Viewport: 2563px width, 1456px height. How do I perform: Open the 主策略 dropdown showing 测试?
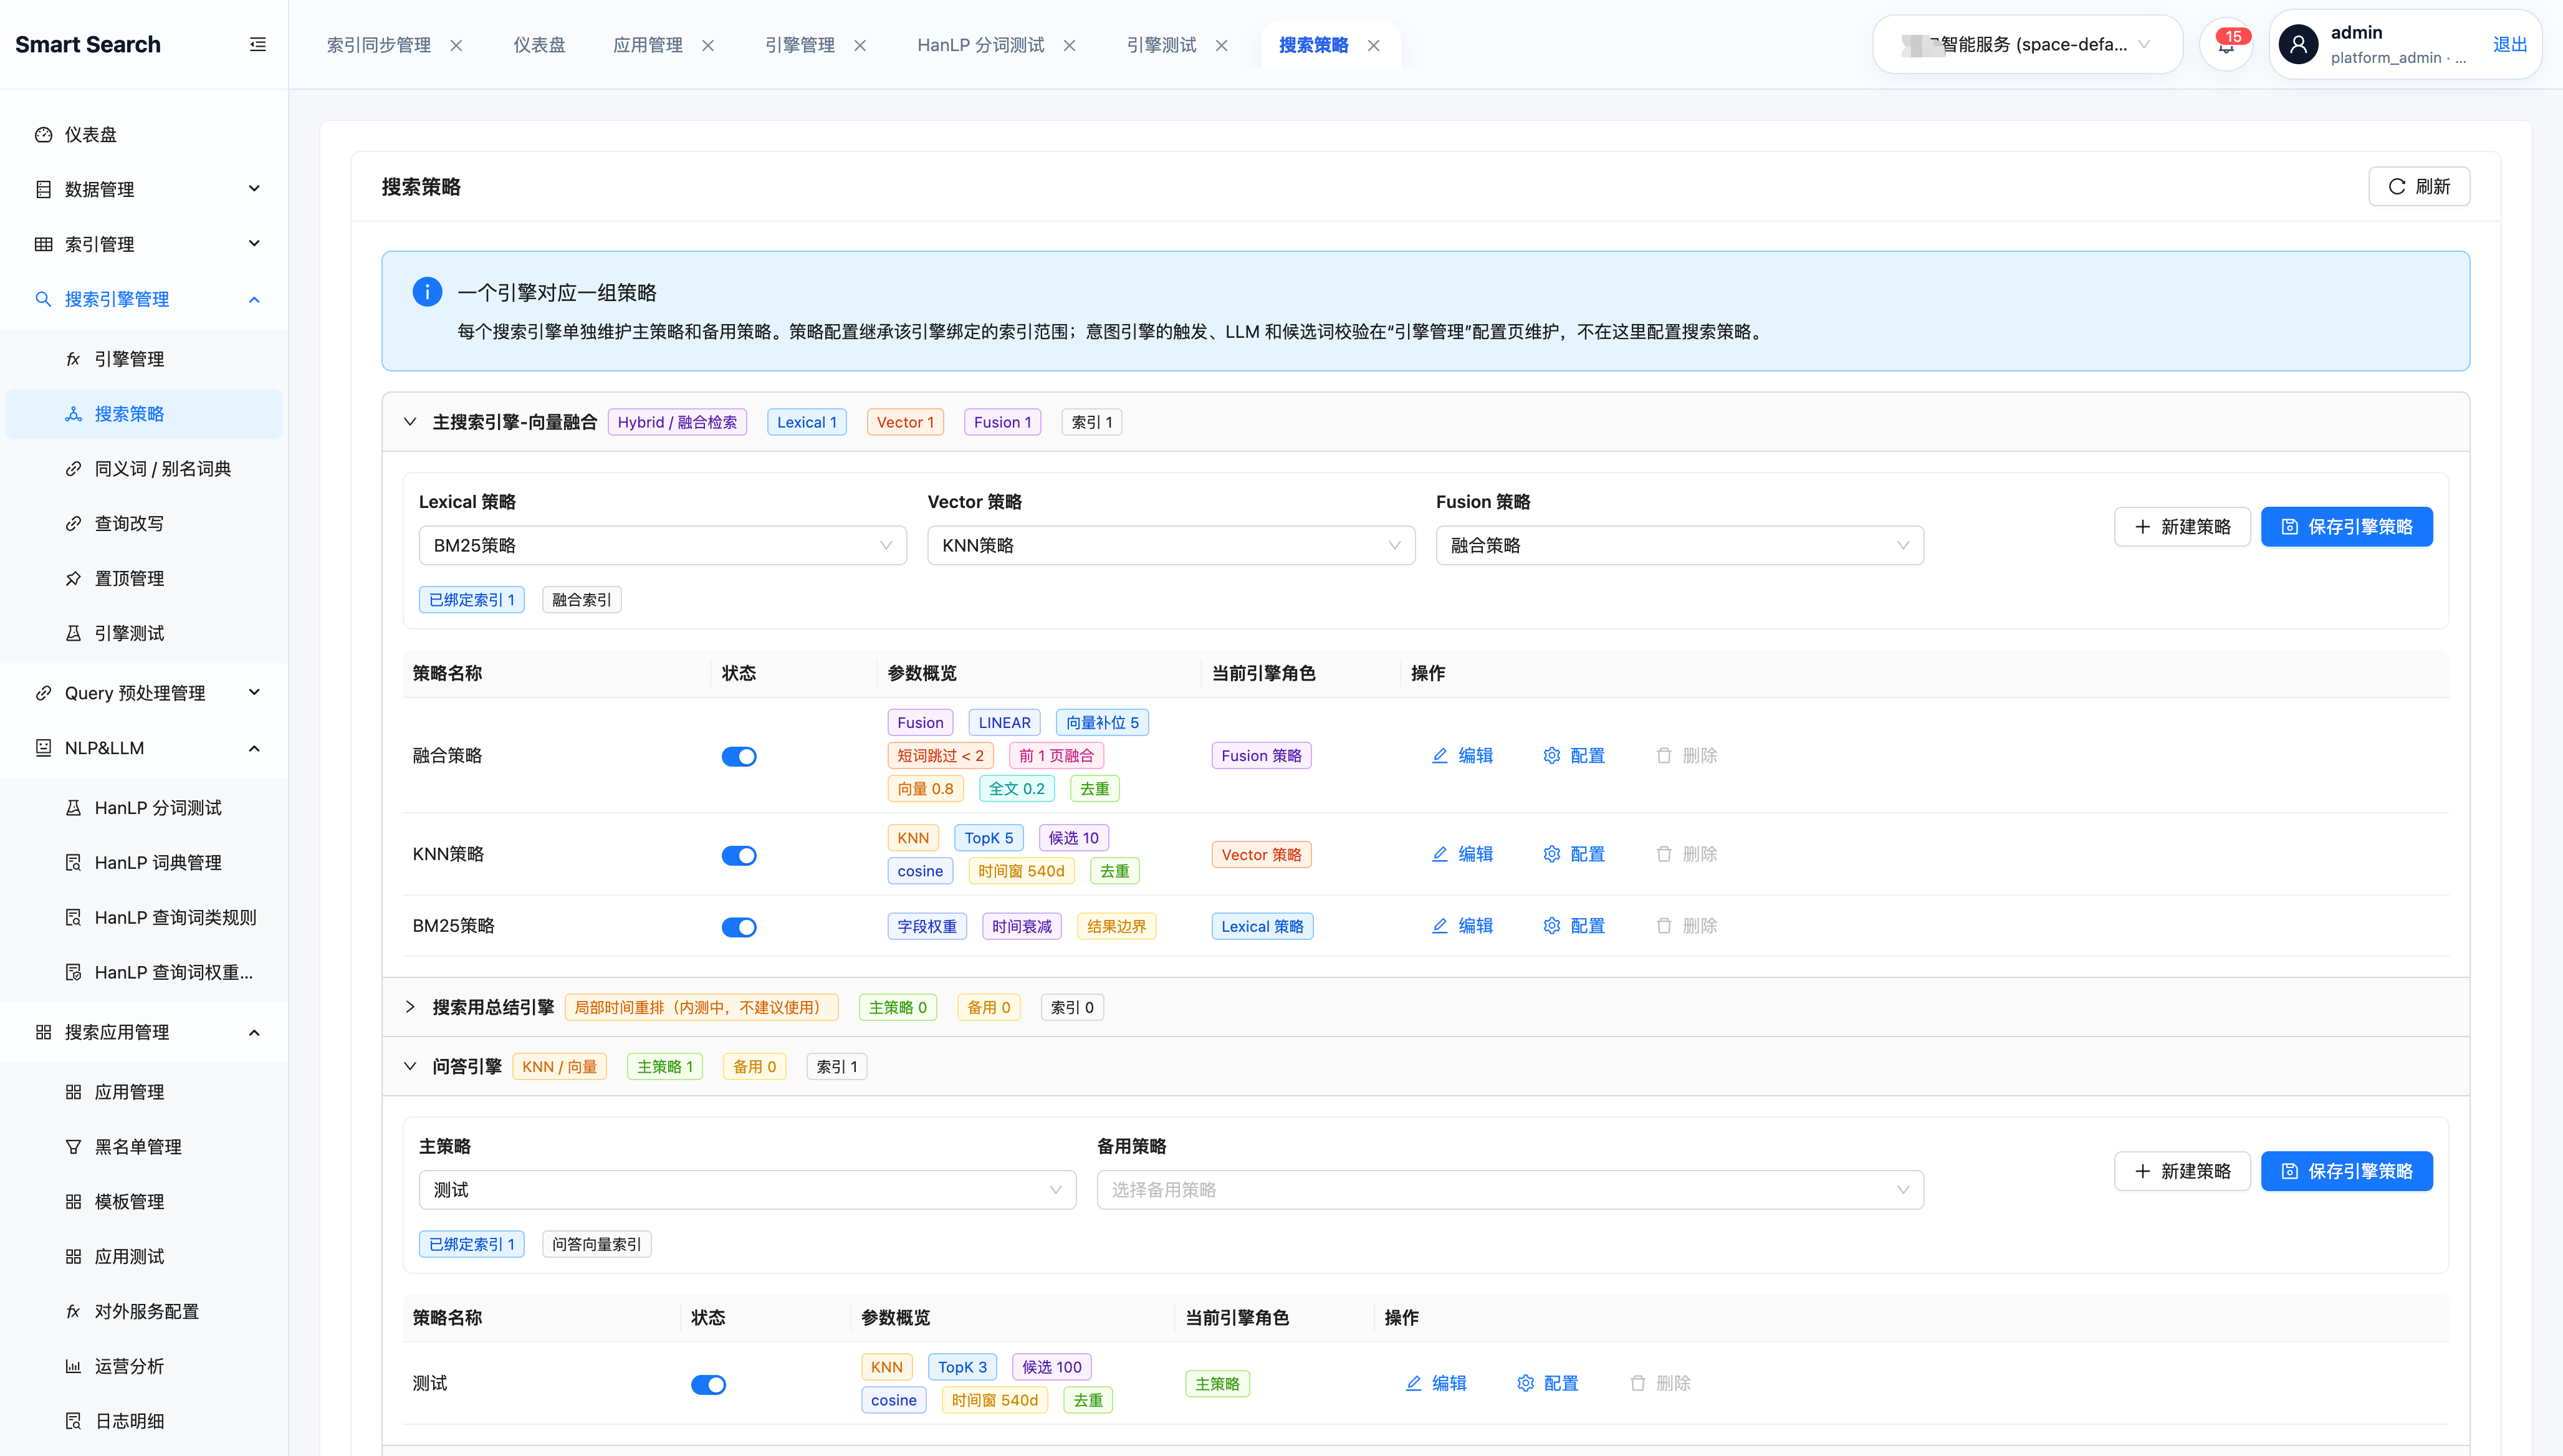coord(747,1190)
